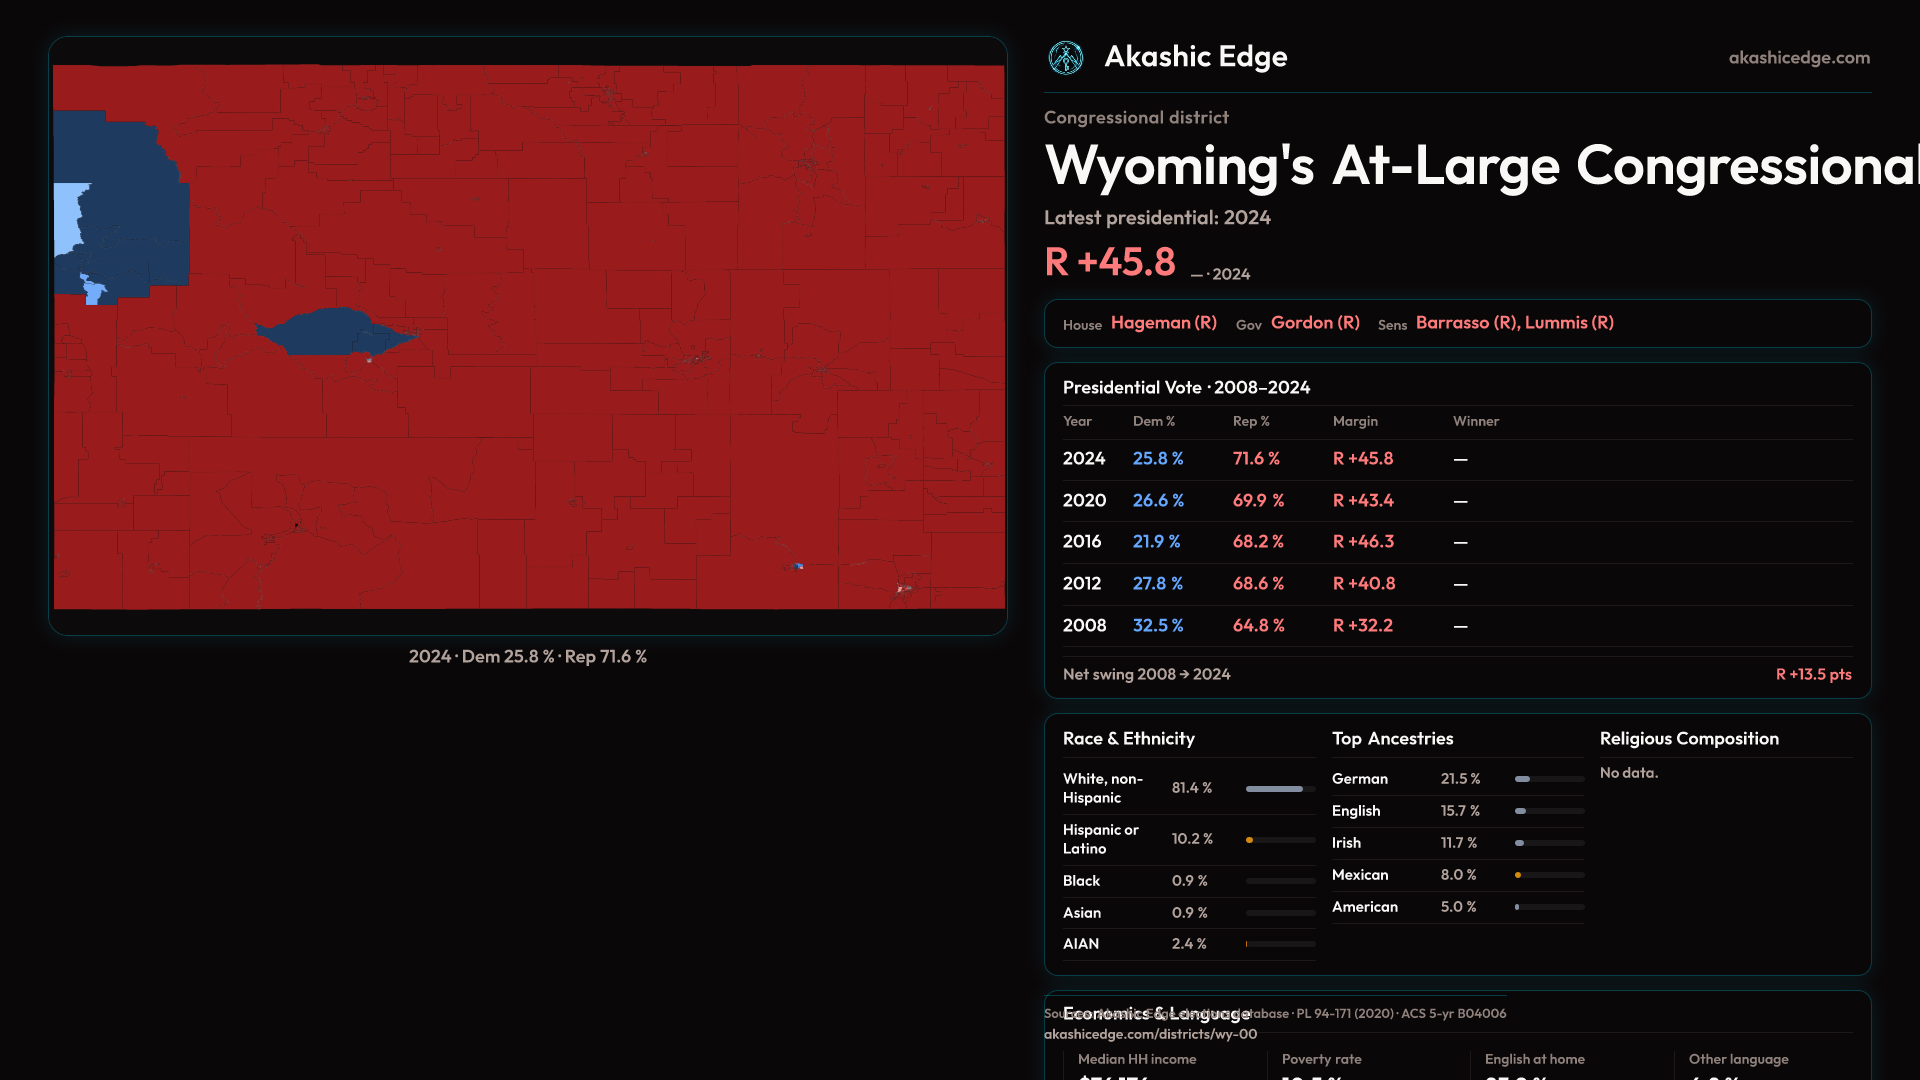Click Gordon (R) governor name

pyautogui.click(x=1314, y=323)
